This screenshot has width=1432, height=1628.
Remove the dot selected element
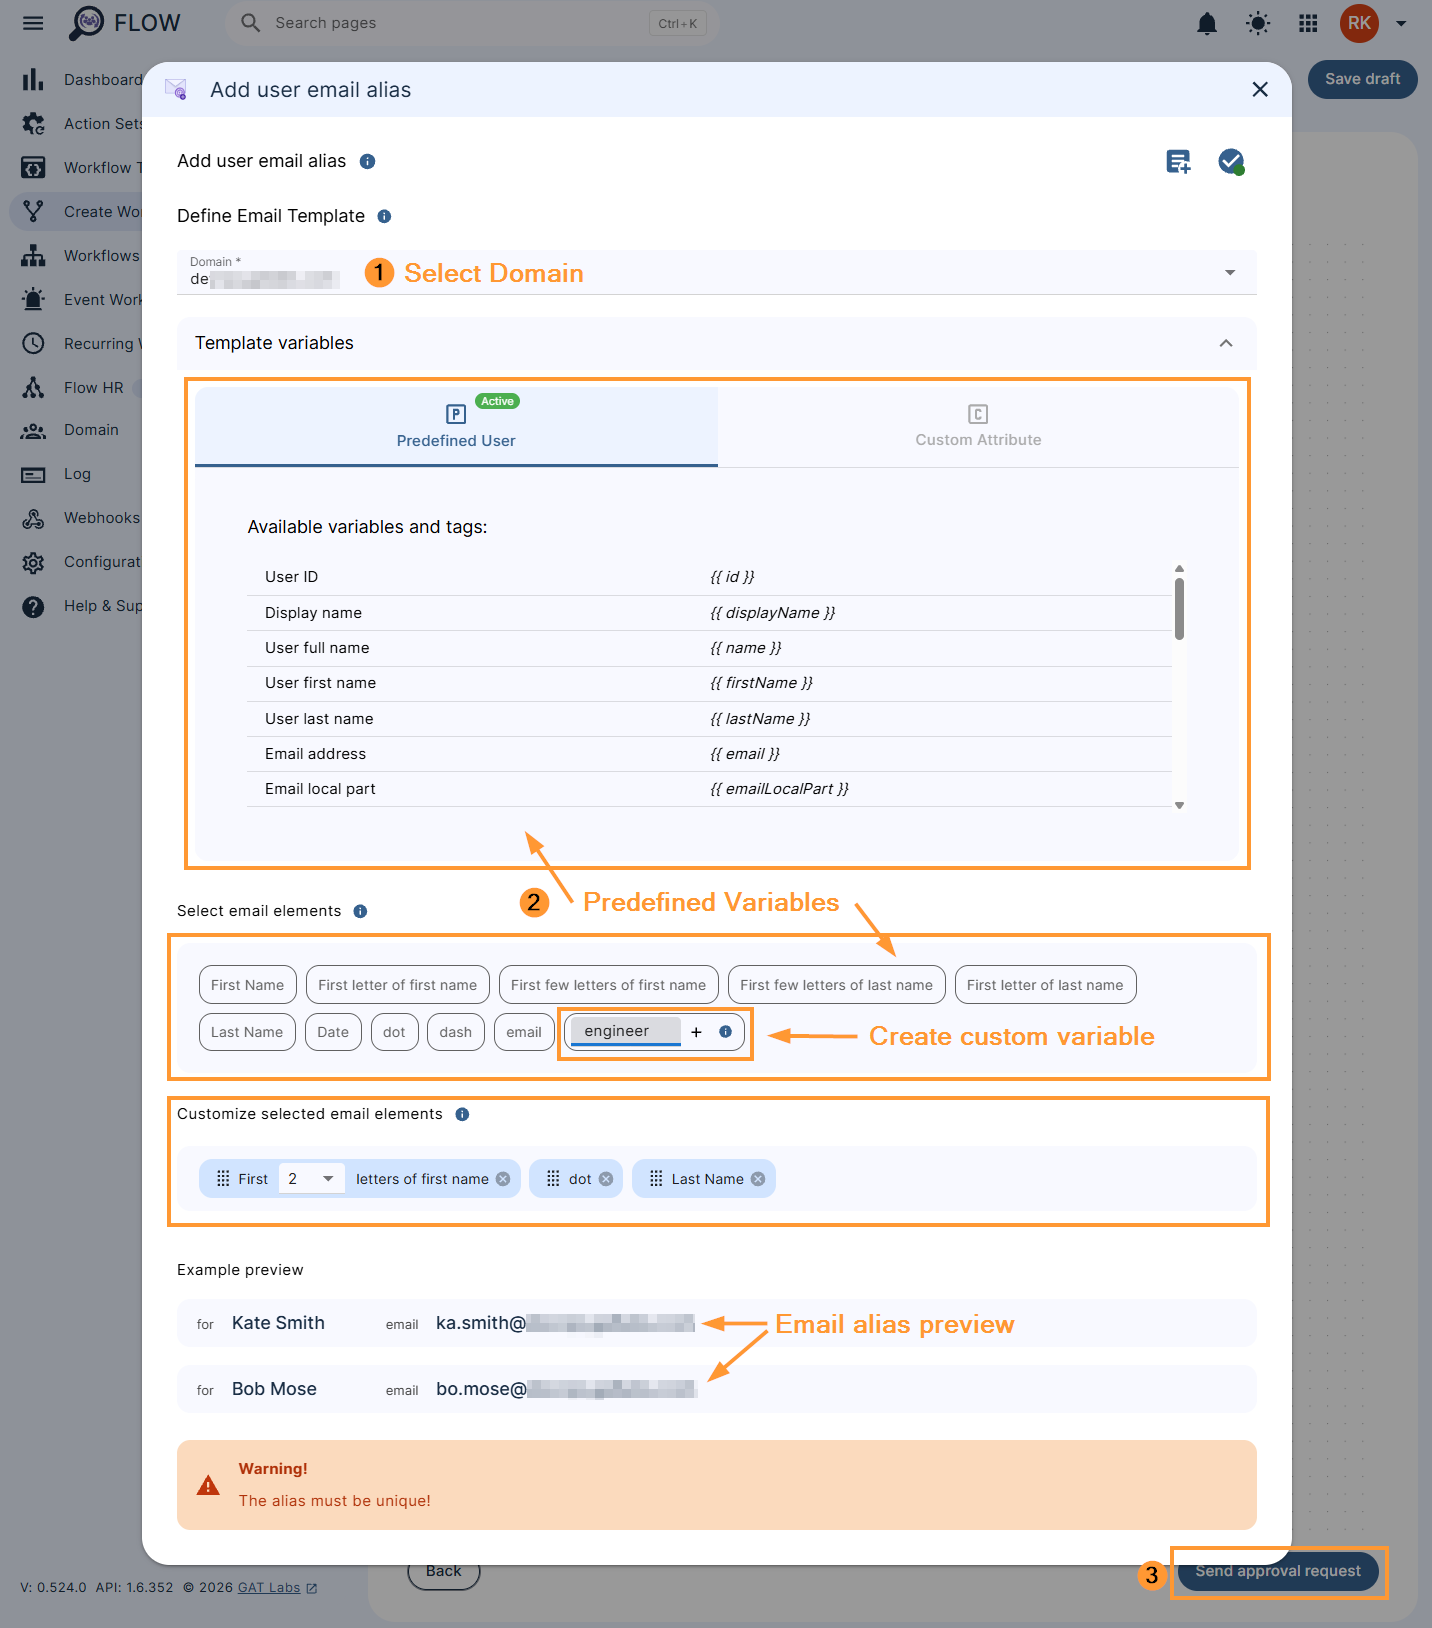pyautogui.click(x=606, y=1179)
